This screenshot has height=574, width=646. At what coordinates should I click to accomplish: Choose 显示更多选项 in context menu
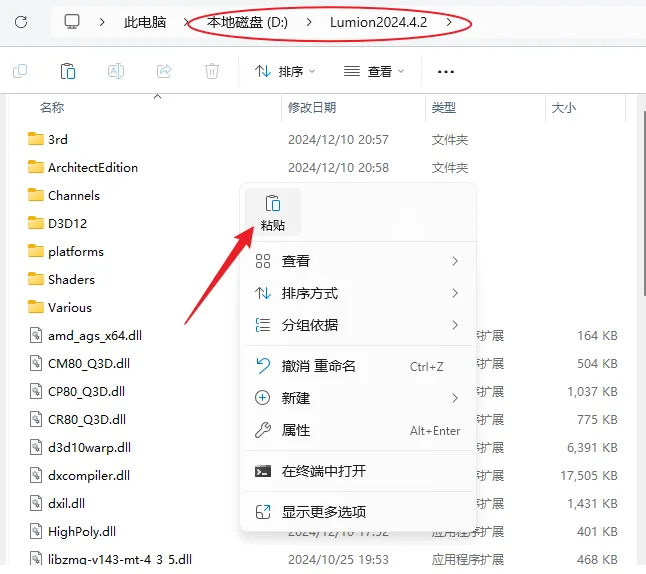pyautogui.click(x=357, y=512)
